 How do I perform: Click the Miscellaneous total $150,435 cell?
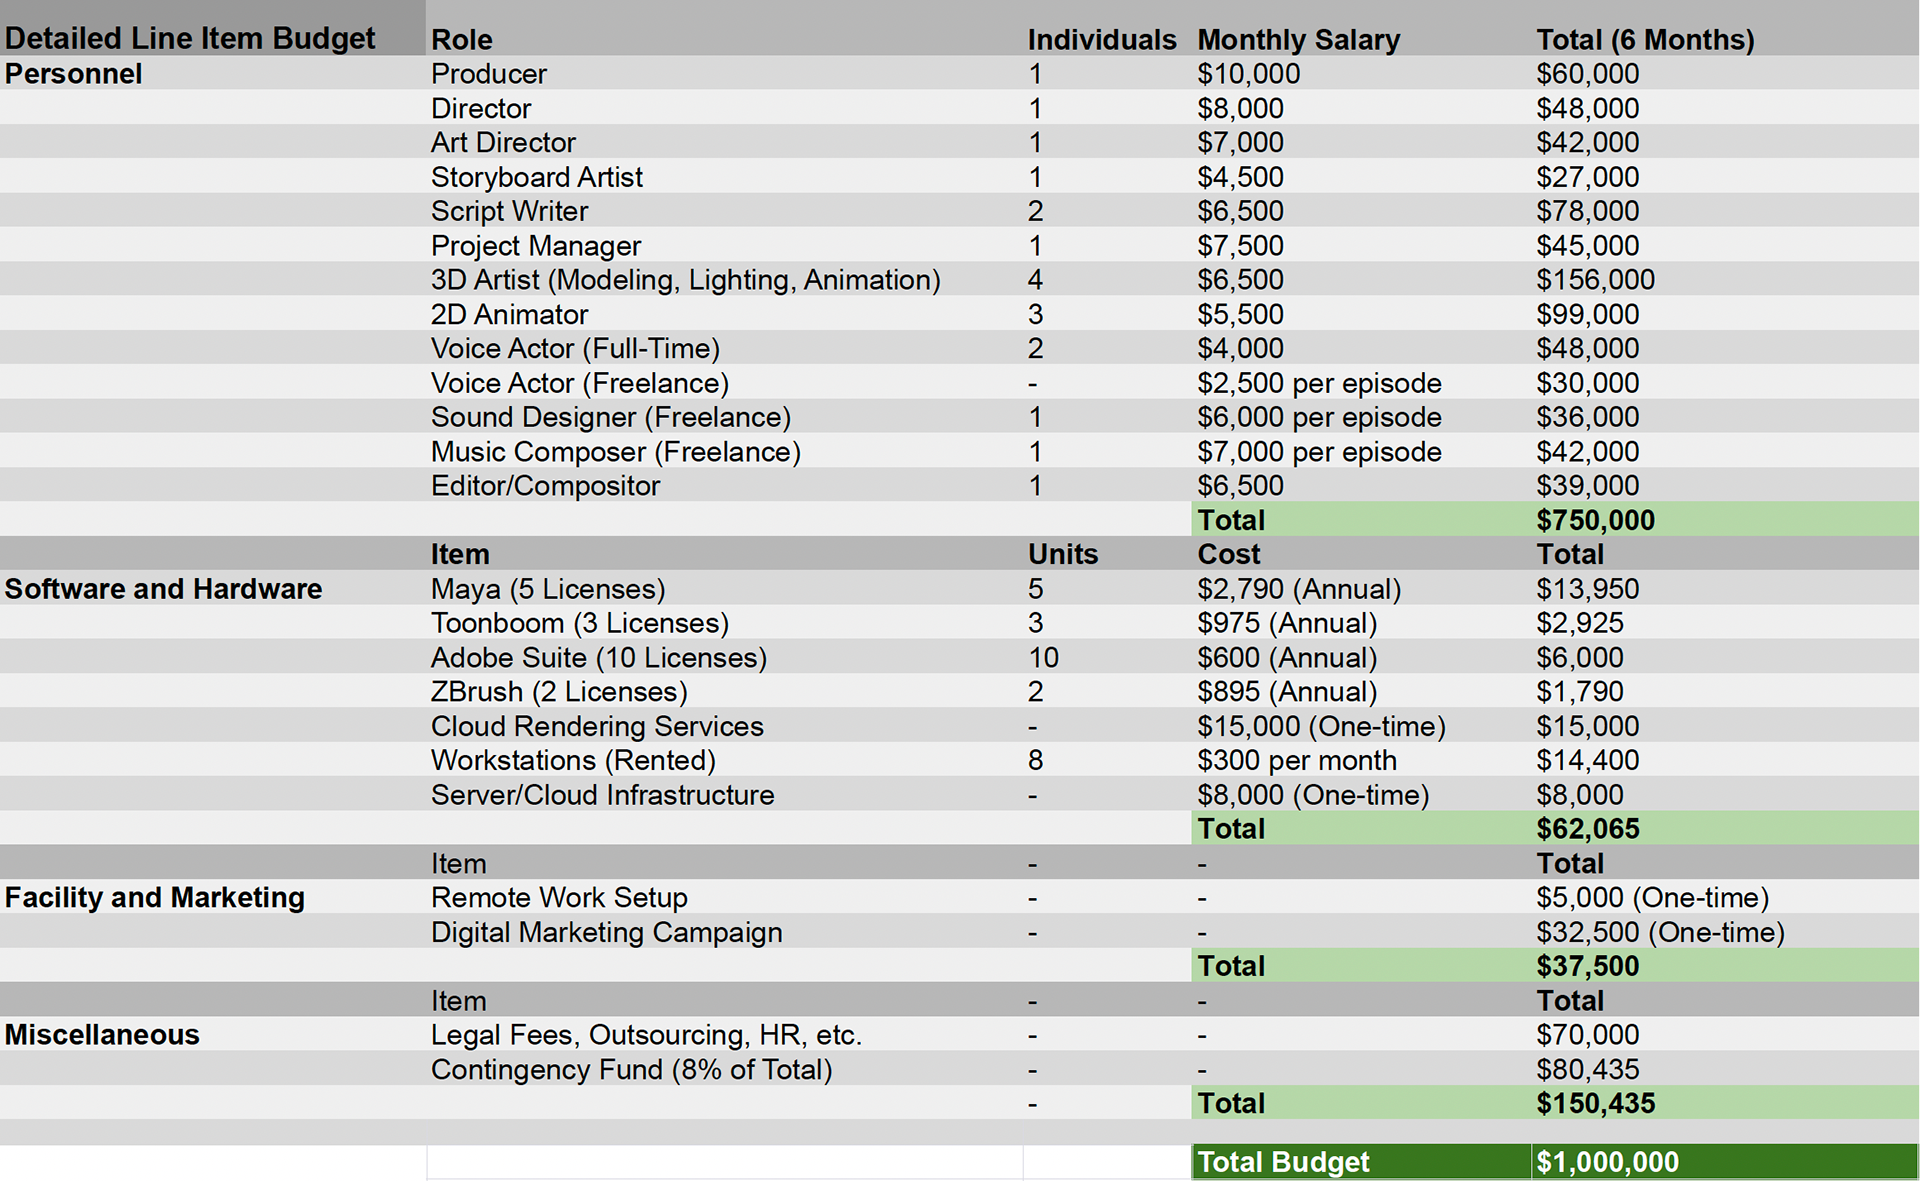[x=1595, y=1104]
